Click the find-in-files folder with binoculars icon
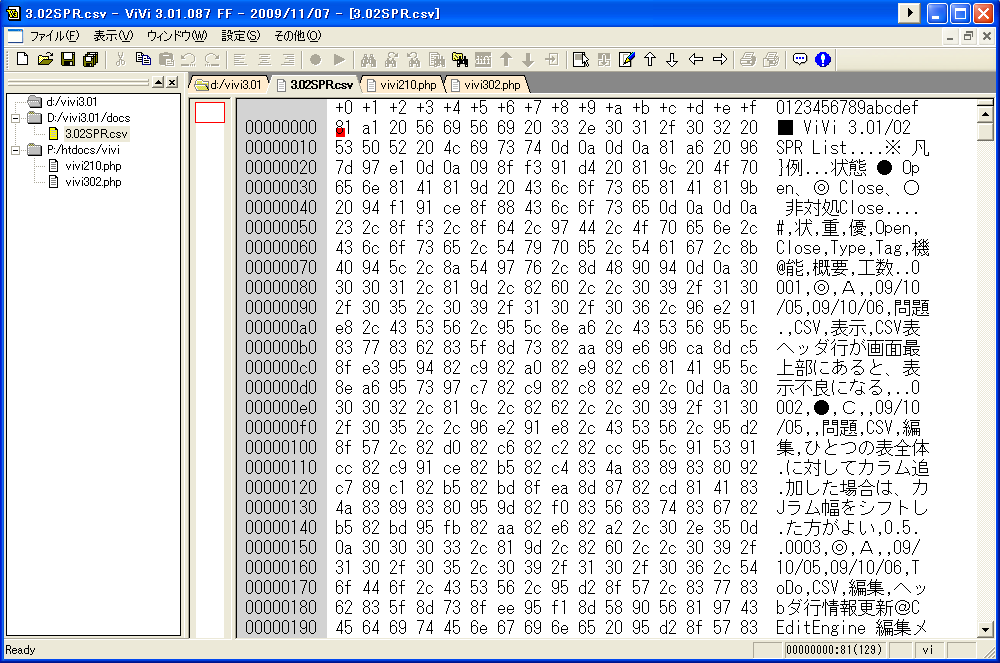This screenshot has height=663, width=1000. click(459, 59)
